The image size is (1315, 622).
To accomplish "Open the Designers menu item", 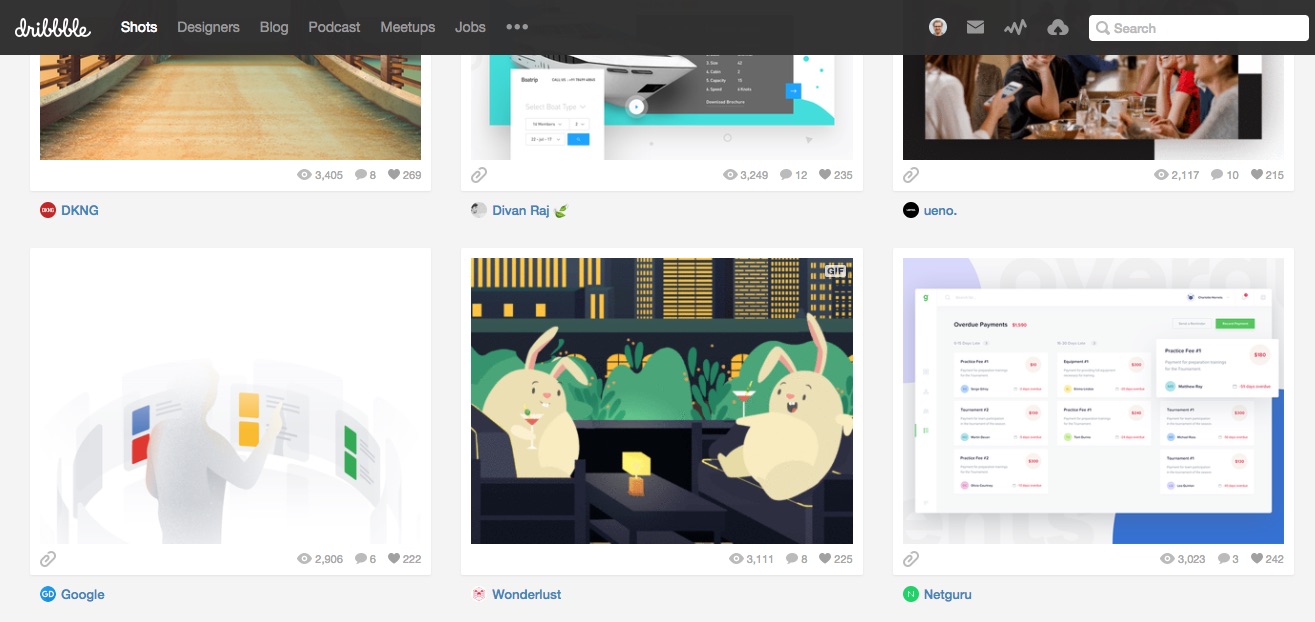I will coord(208,27).
